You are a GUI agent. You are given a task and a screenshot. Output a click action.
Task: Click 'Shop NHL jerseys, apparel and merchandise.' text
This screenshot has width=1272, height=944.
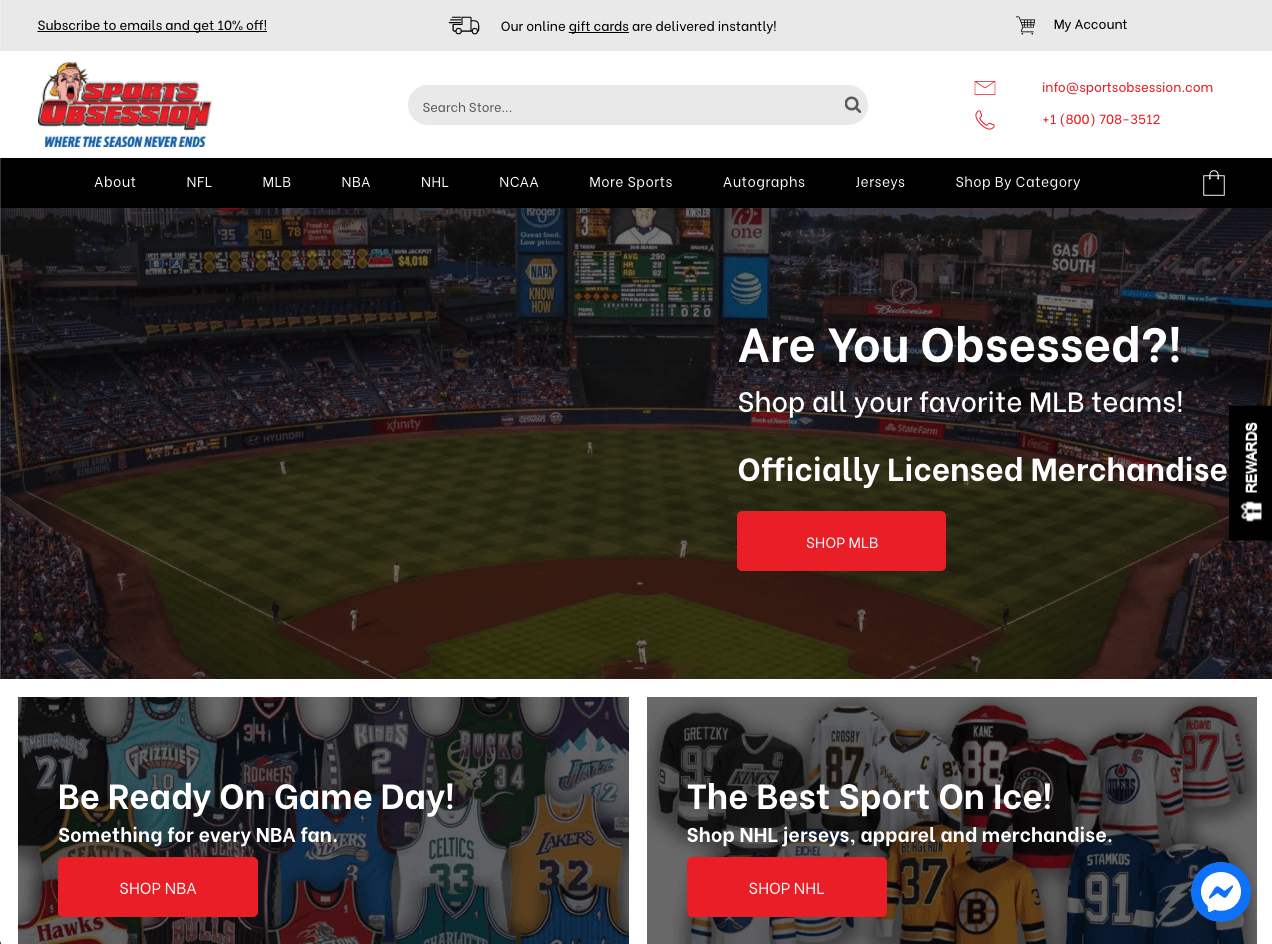tap(899, 834)
